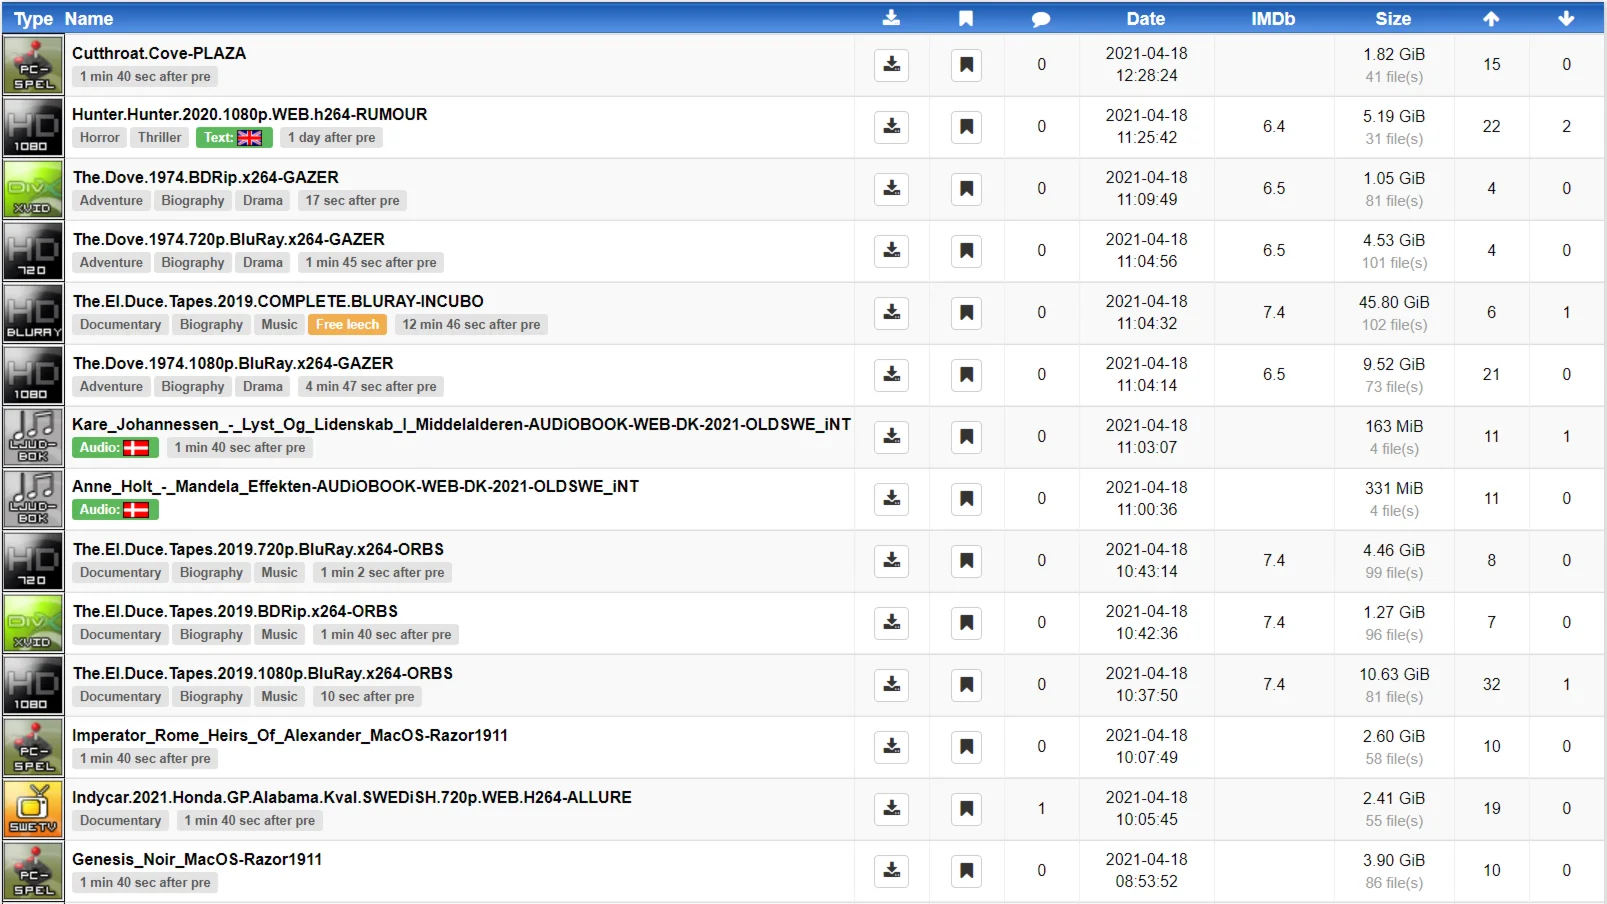This screenshot has width=1607, height=904.
Task: Click HD 720 icon for El.Duce.Tapes 720p
Action: (x=34, y=561)
